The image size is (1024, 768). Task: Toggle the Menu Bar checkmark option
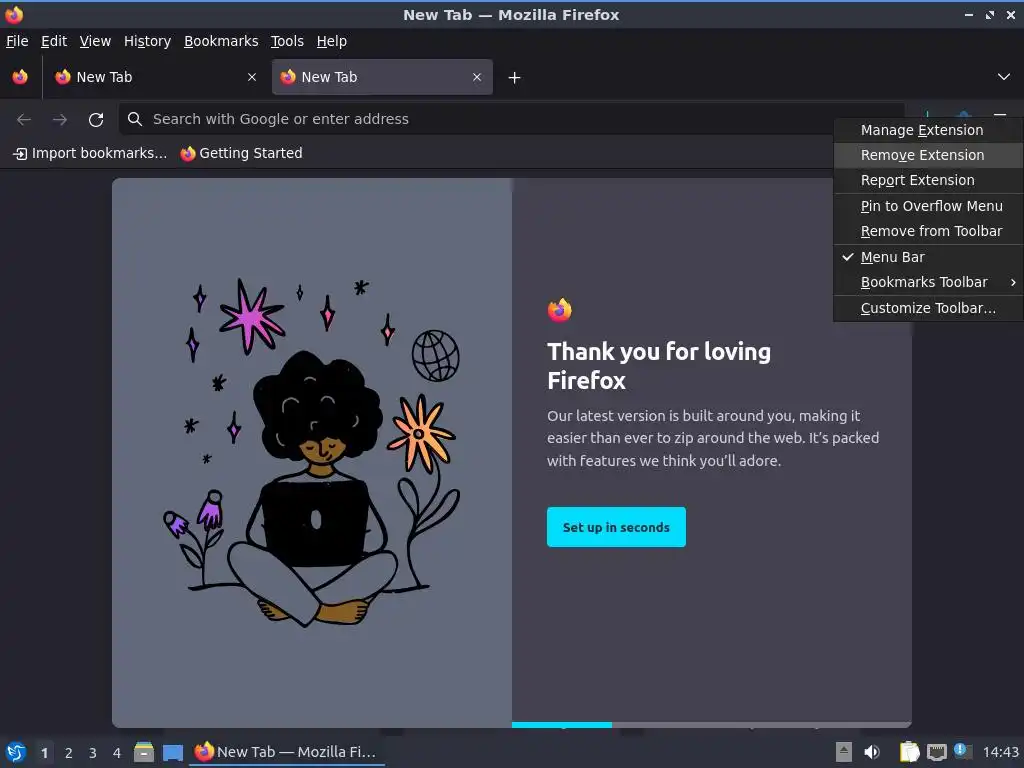(929, 257)
